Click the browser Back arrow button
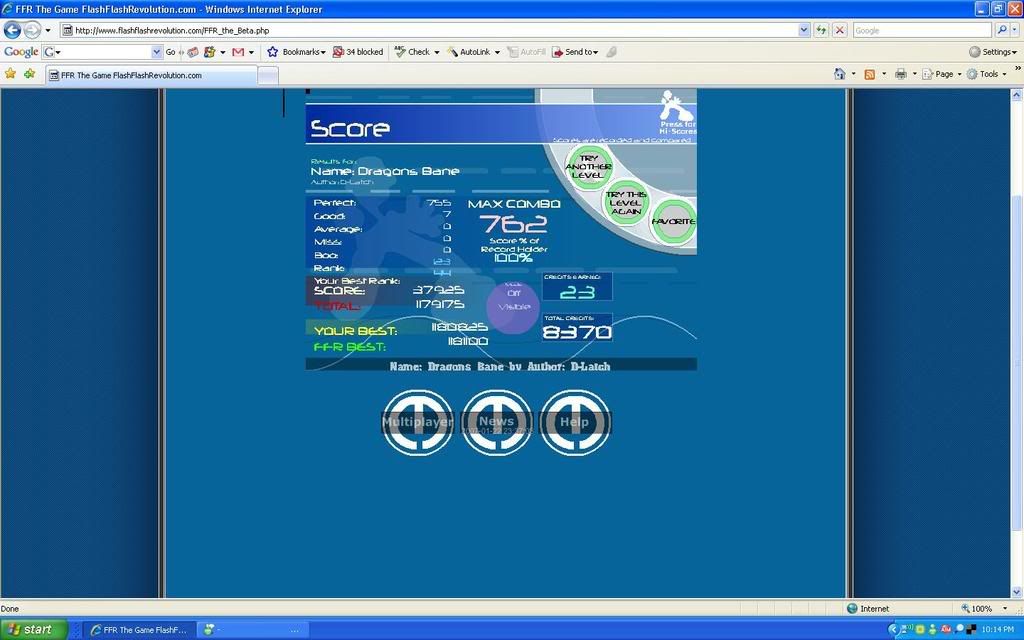The height and width of the screenshot is (640, 1024). point(14,30)
